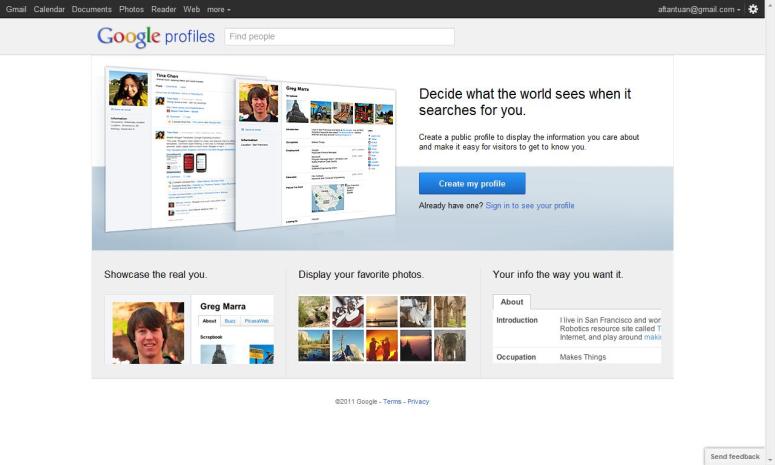Select the PicasaWeb tab in Greg Marra card
Screen dimensions: 775x465
(257, 321)
